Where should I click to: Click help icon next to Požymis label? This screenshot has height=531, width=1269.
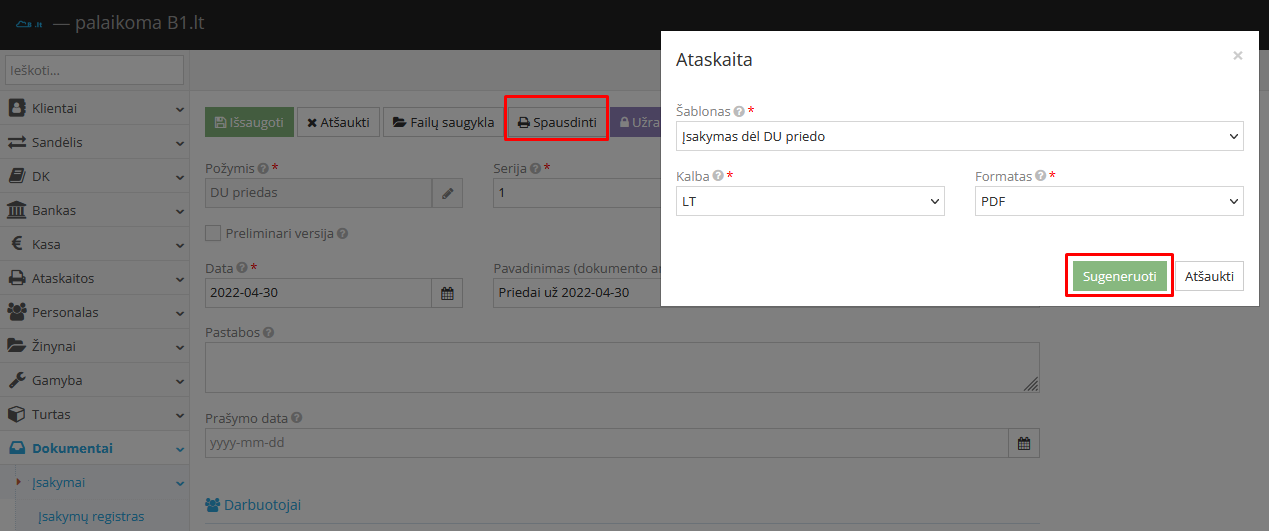[263, 169]
